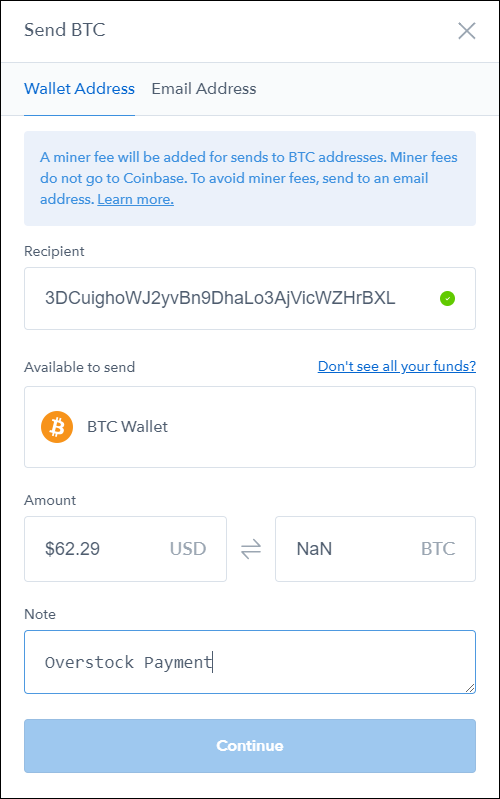Close the Send BTC dialog

466,31
